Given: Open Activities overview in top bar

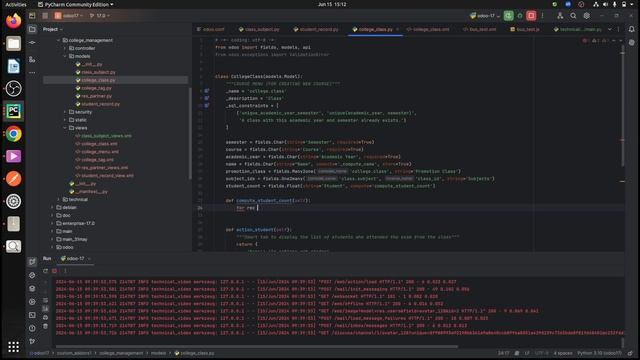Looking at the screenshot, I should click(x=16, y=4).
